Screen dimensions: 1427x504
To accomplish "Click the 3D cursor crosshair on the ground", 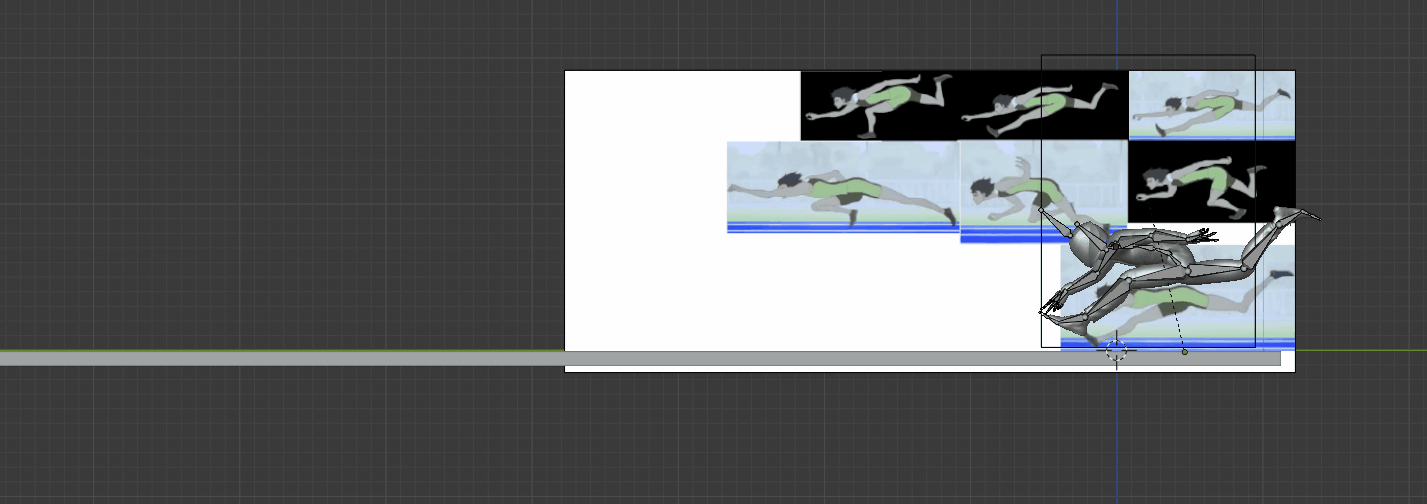I will (x=1116, y=351).
